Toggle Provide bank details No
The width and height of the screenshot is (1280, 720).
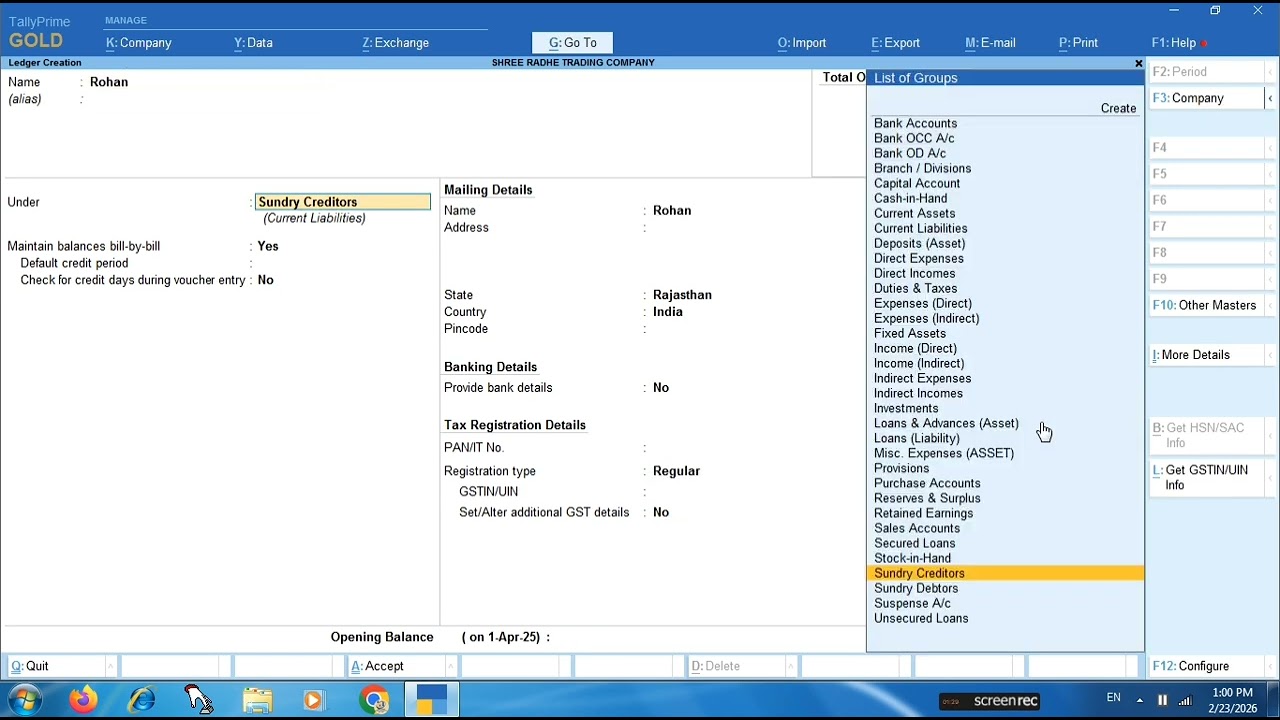[x=661, y=388]
